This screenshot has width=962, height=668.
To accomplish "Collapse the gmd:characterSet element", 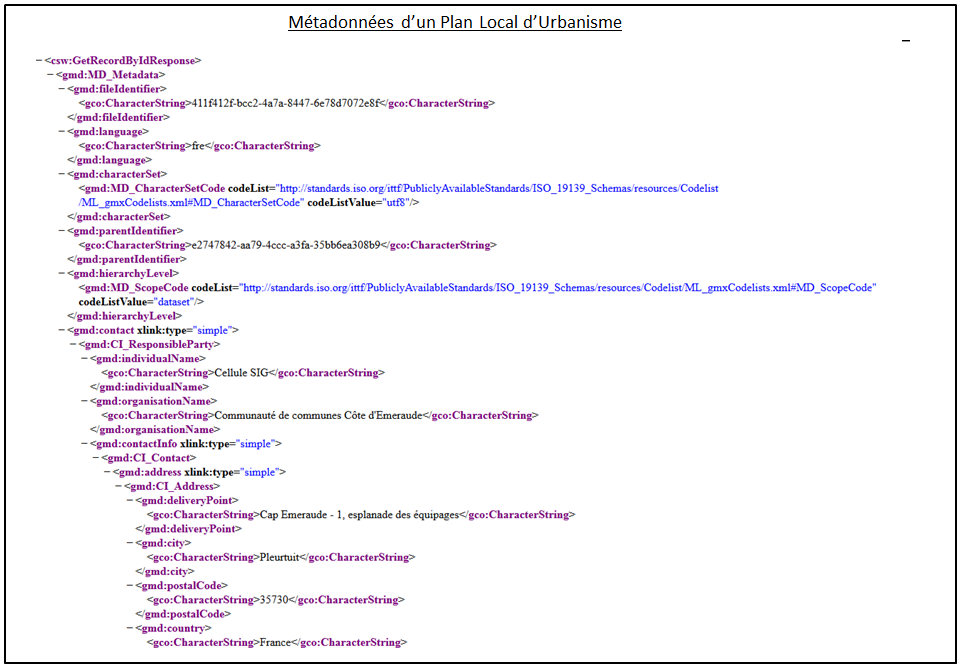I will click(x=61, y=174).
